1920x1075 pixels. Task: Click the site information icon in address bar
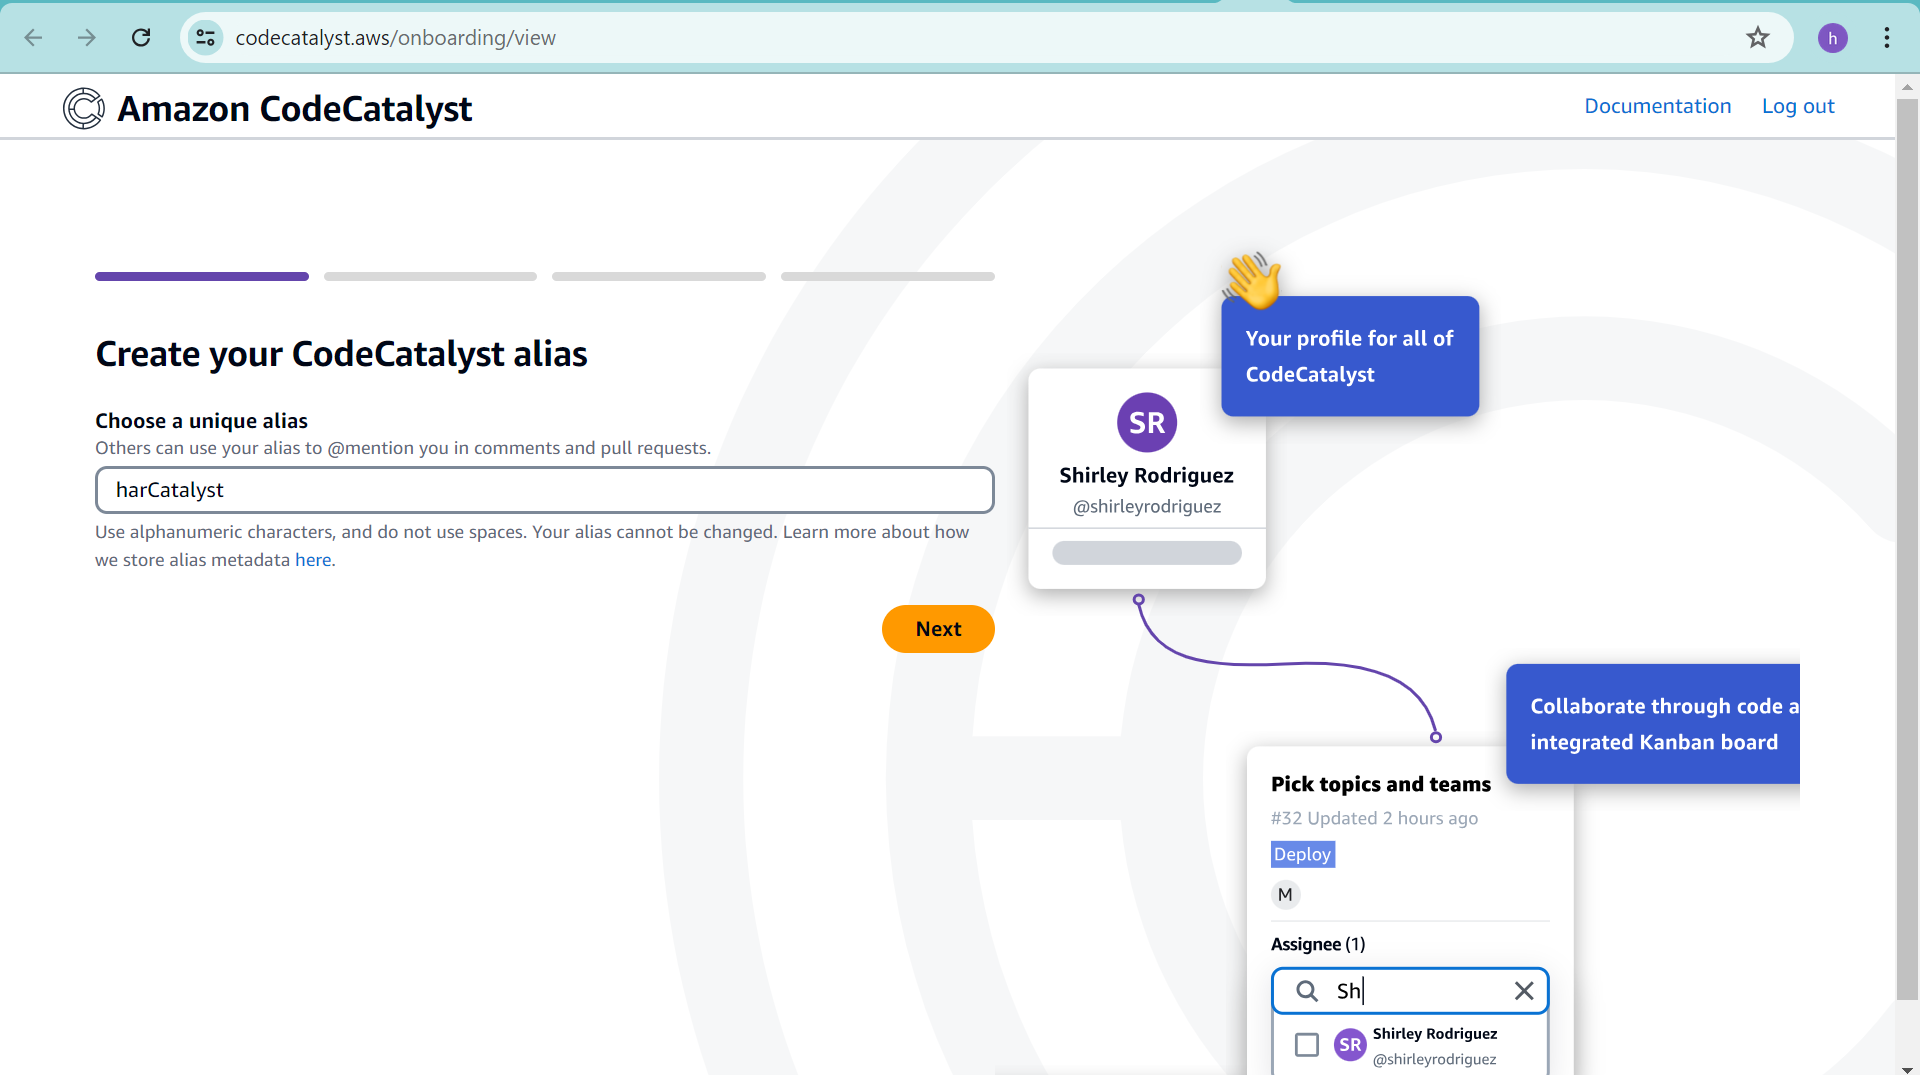click(x=205, y=37)
